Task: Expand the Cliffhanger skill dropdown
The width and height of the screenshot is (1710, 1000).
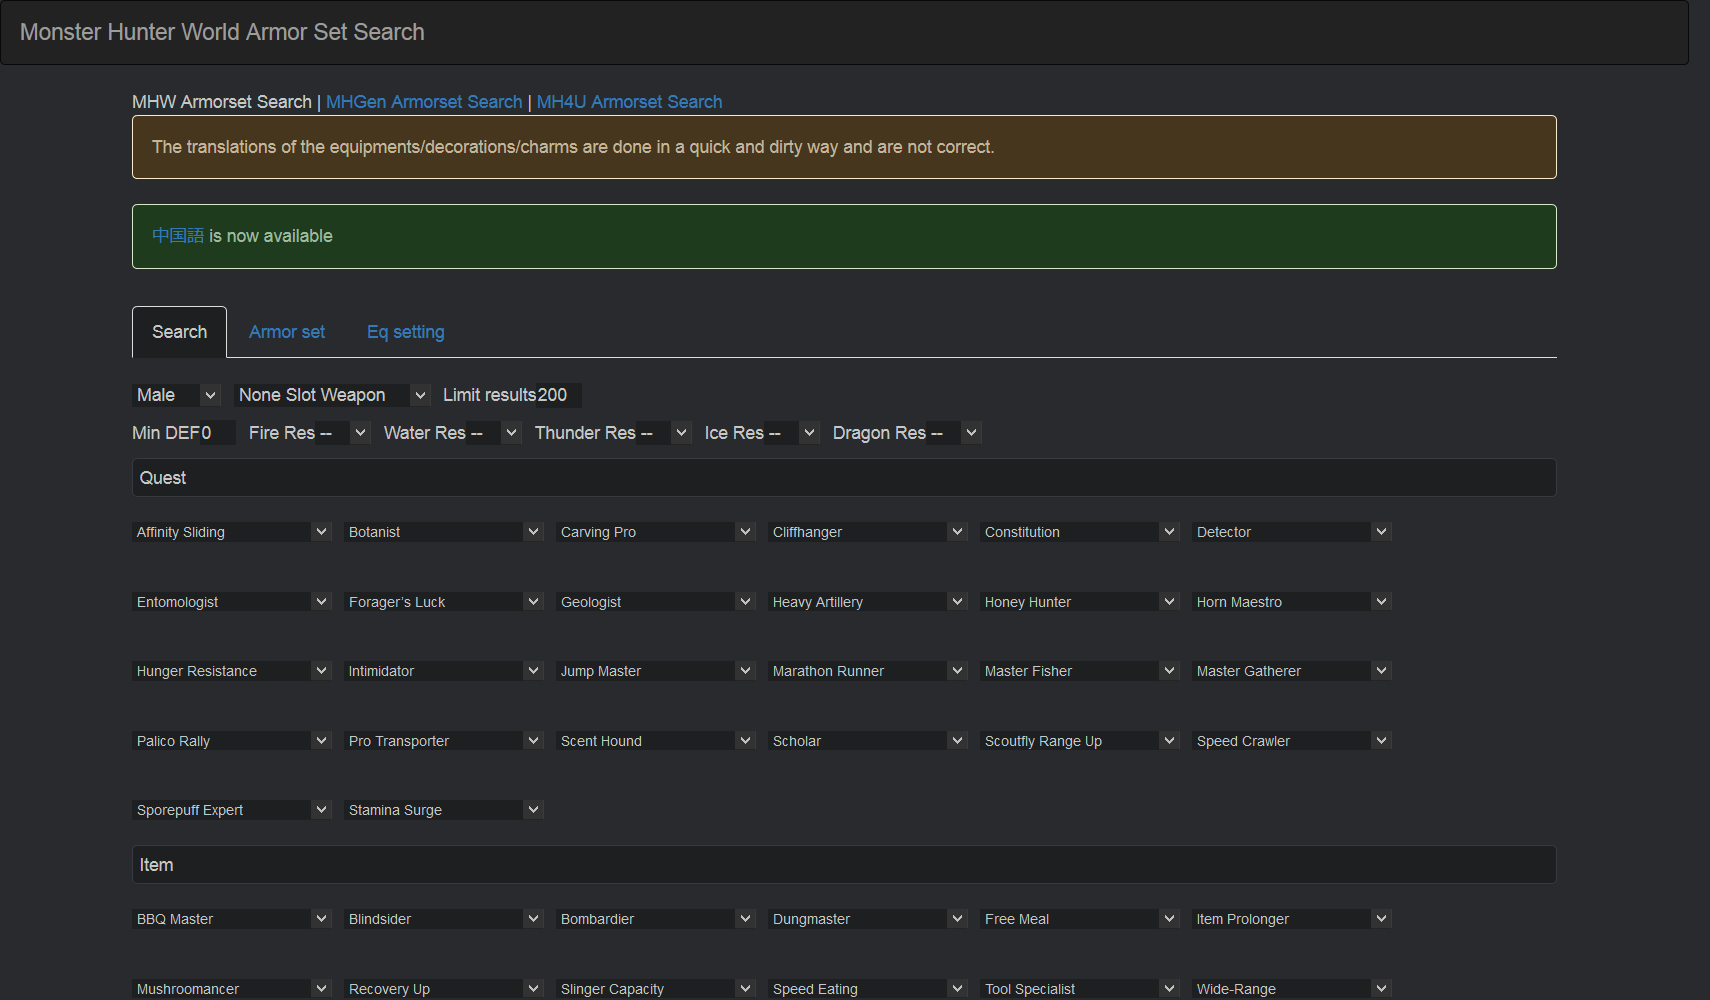Action: (868, 532)
